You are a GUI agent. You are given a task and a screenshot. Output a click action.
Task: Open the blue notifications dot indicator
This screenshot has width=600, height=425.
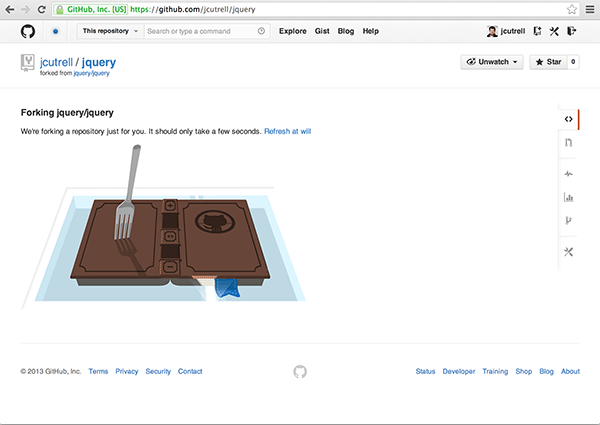pos(55,31)
